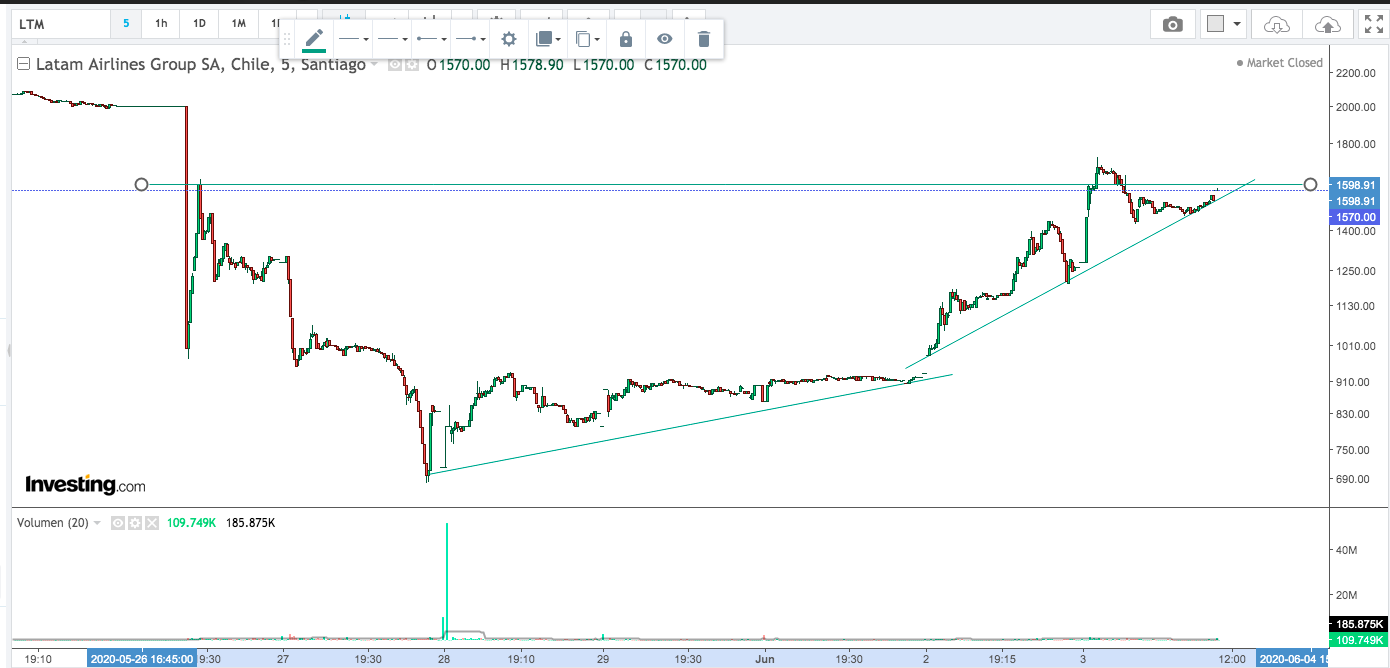Collapse the Latam Airlines legend with minus box
The height and width of the screenshot is (668, 1390).
(x=23, y=65)
